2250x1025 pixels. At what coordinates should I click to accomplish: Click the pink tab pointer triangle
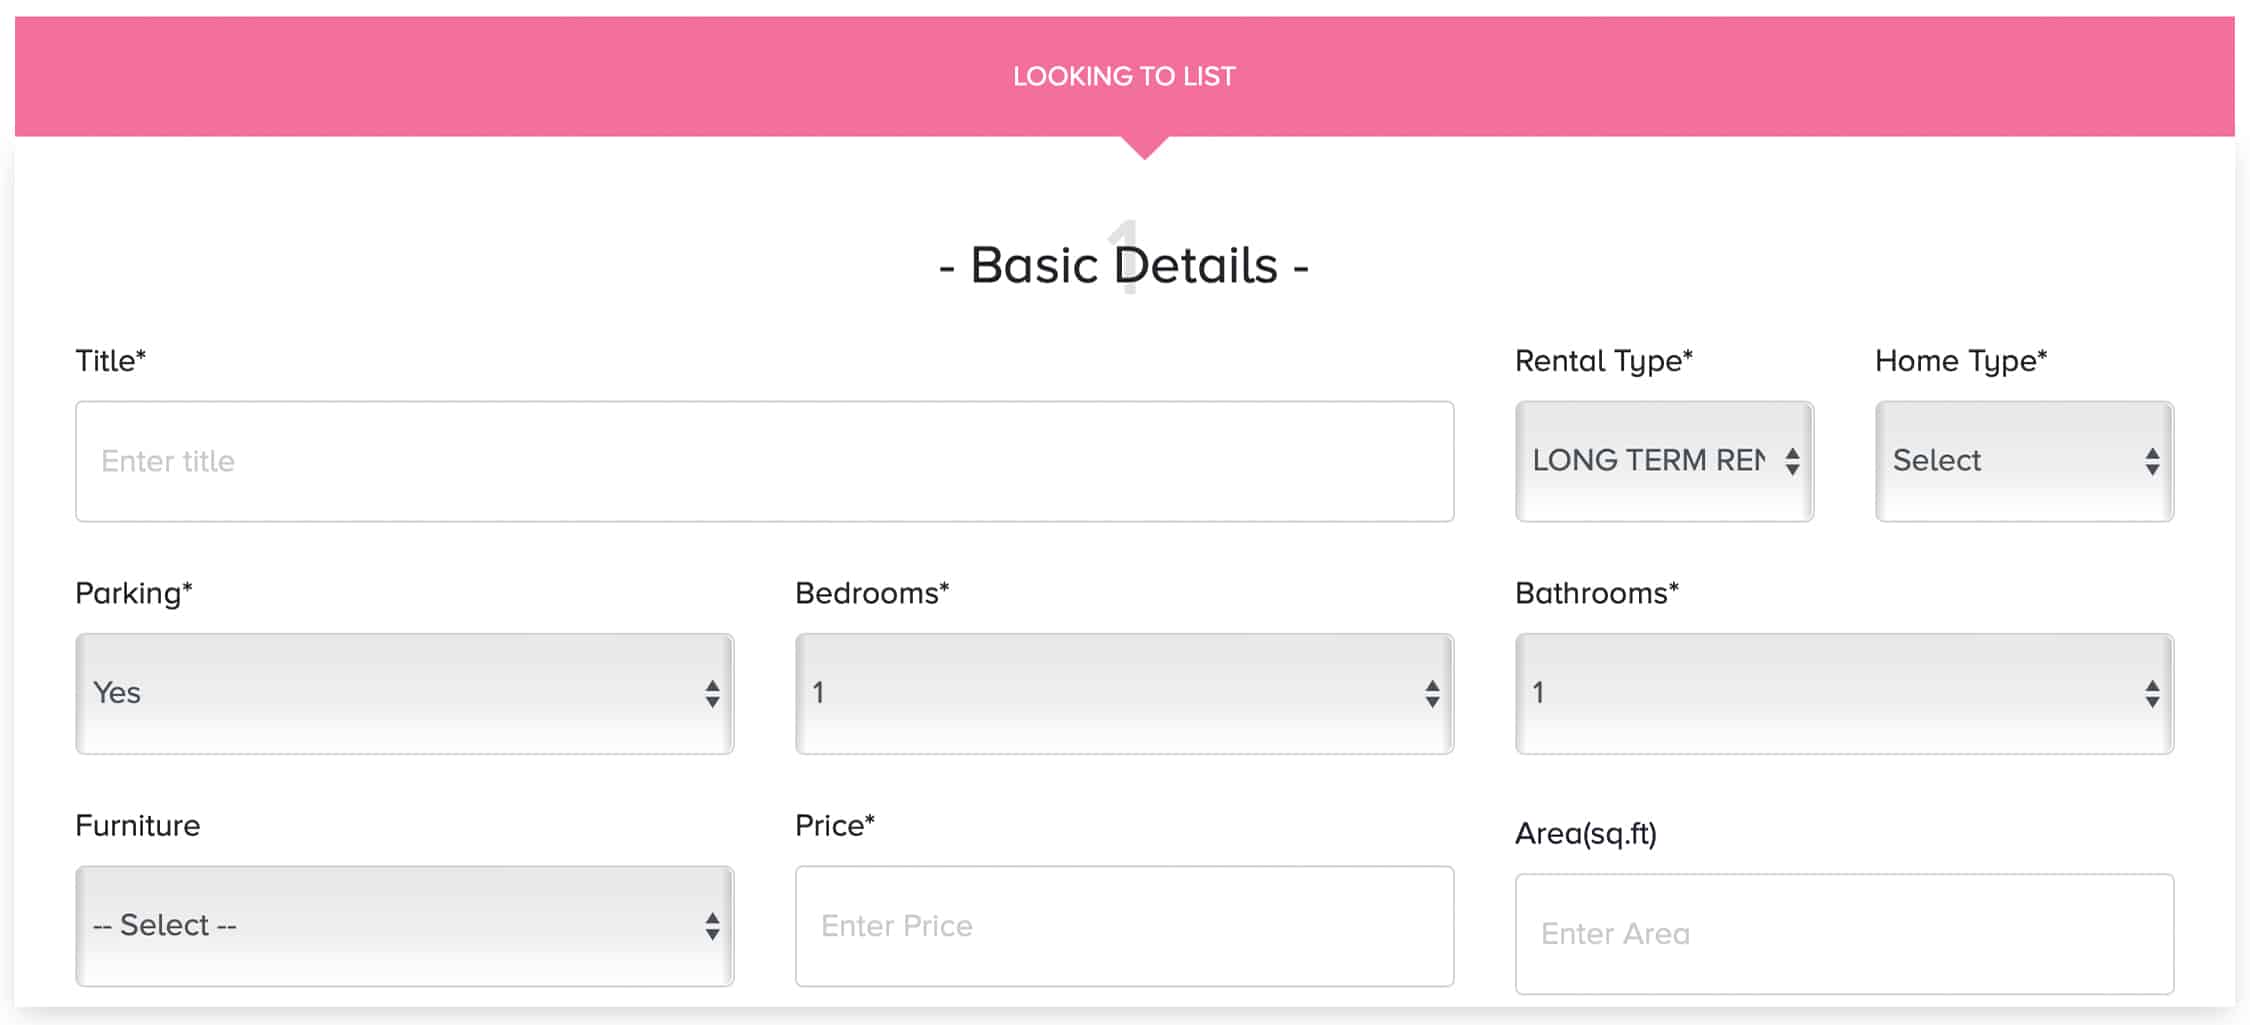(1145, 147)
